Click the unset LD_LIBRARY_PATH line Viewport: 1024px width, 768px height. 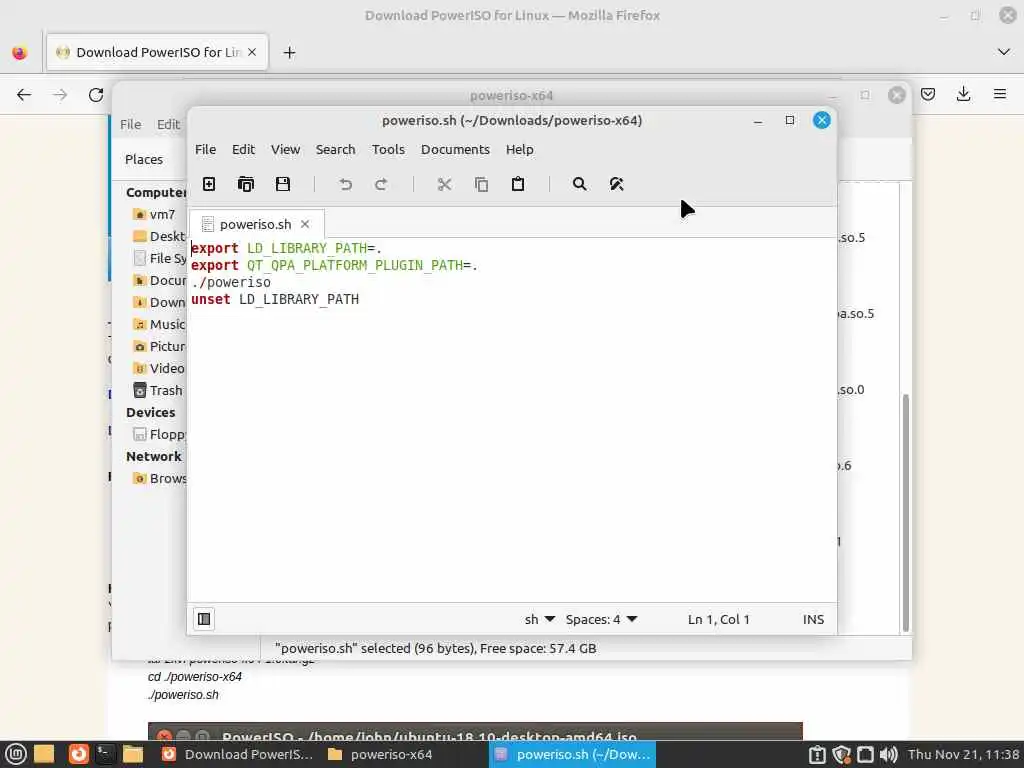(x=275, y=299)
